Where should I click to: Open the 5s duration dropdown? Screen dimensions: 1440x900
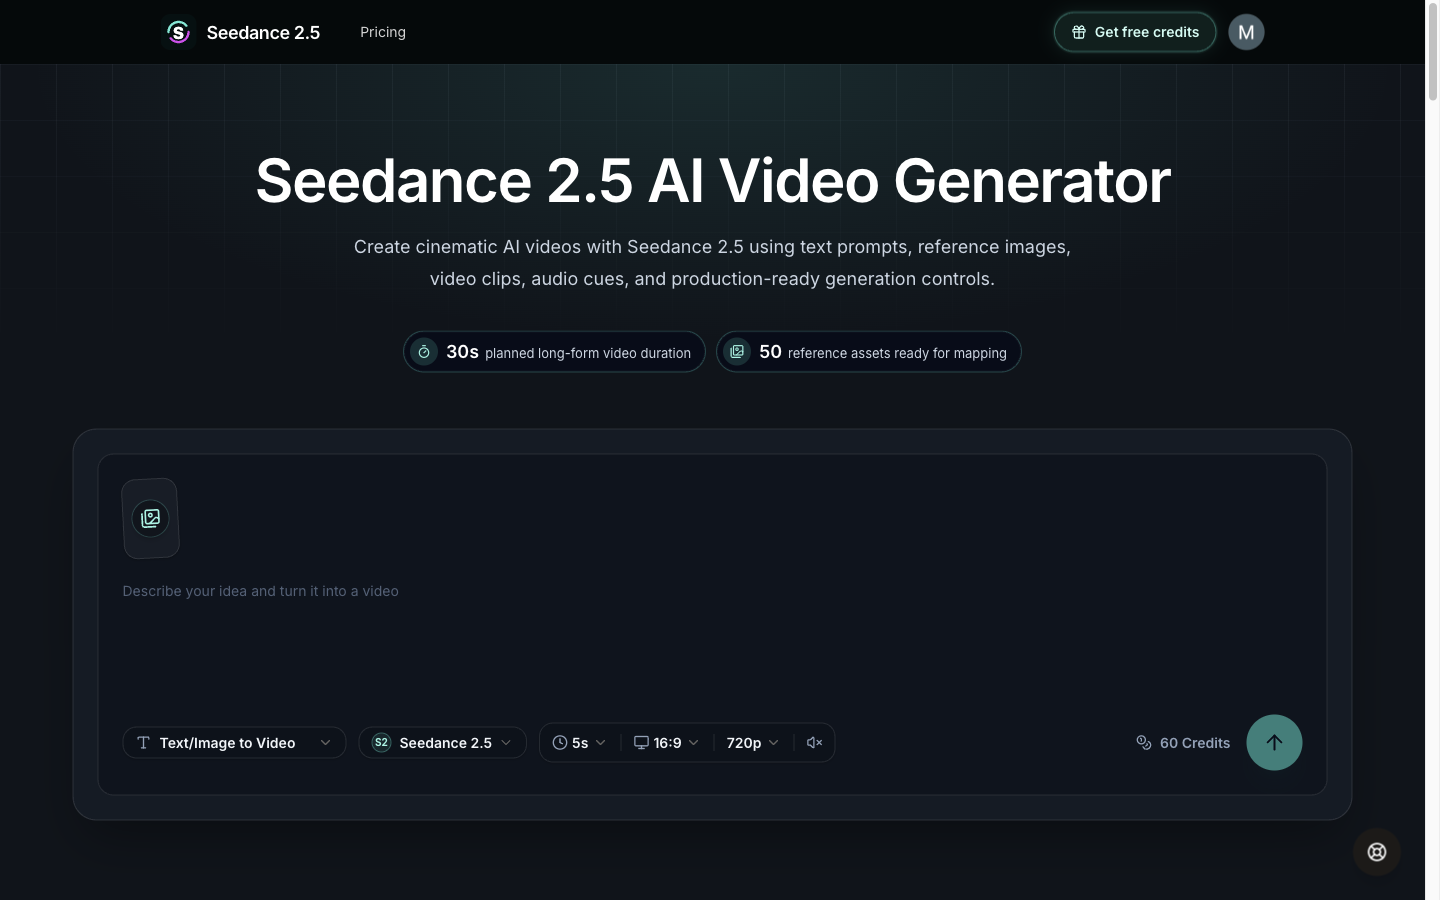[580, 742]
